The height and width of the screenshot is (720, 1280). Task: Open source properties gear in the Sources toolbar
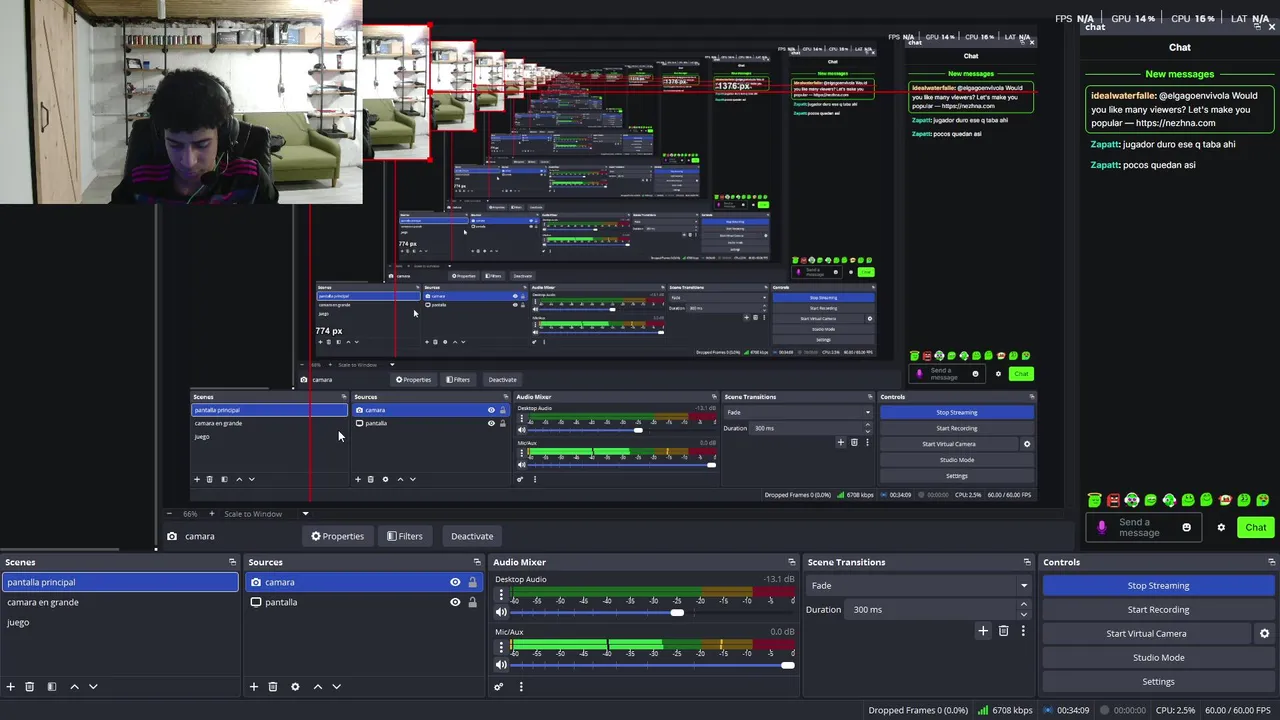[x=295, y=687]
